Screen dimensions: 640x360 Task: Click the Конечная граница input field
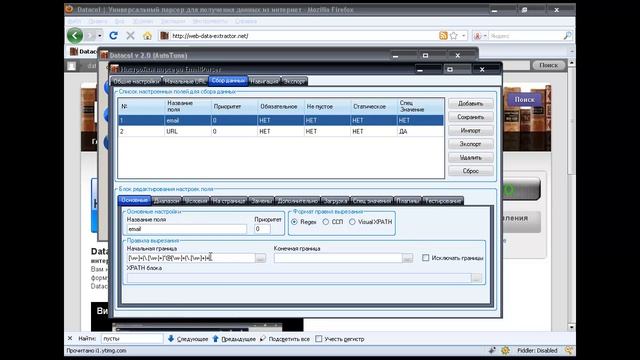point(338,258)
